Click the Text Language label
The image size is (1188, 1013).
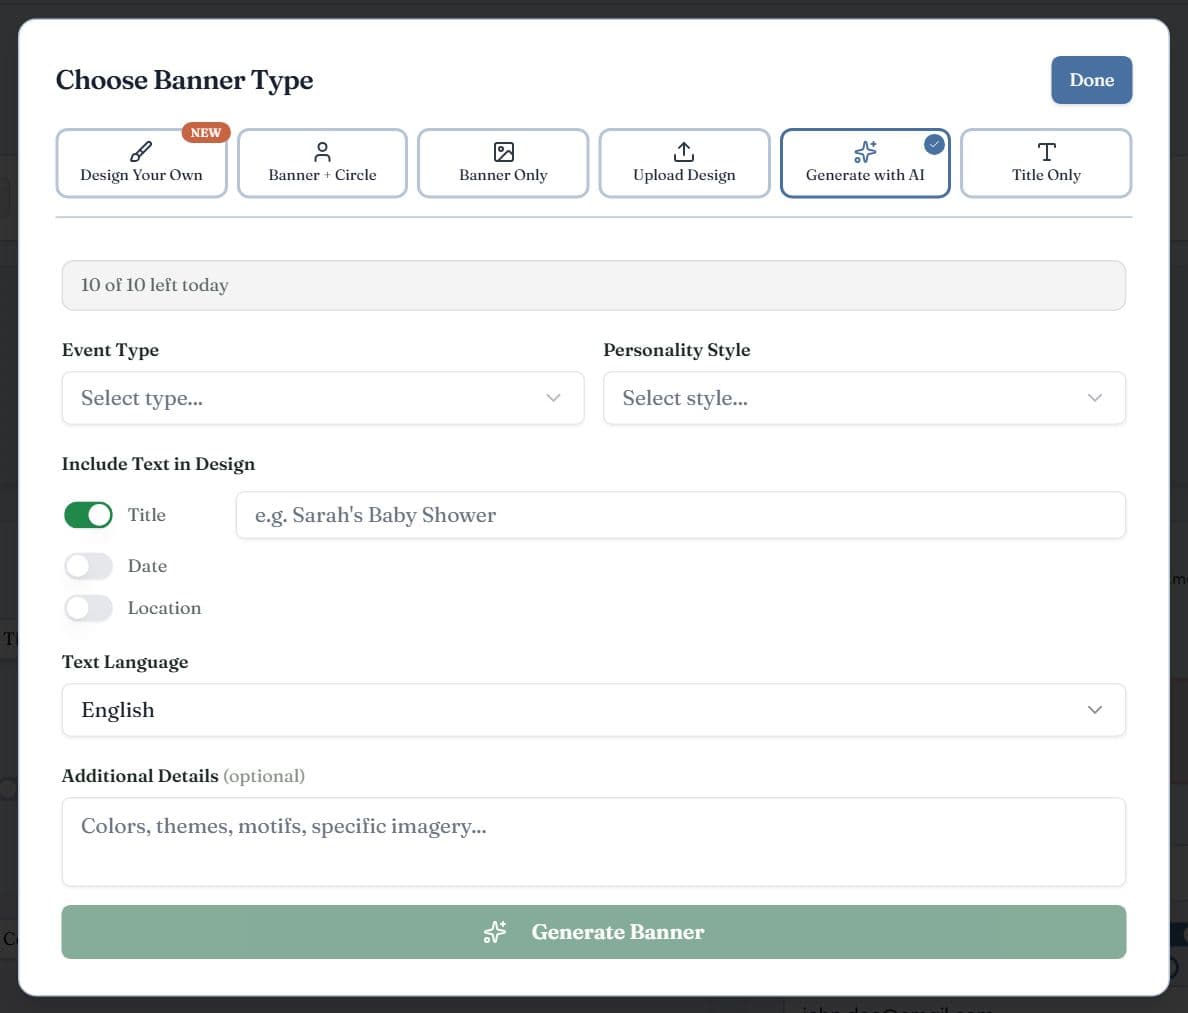(x=125, y=662)
